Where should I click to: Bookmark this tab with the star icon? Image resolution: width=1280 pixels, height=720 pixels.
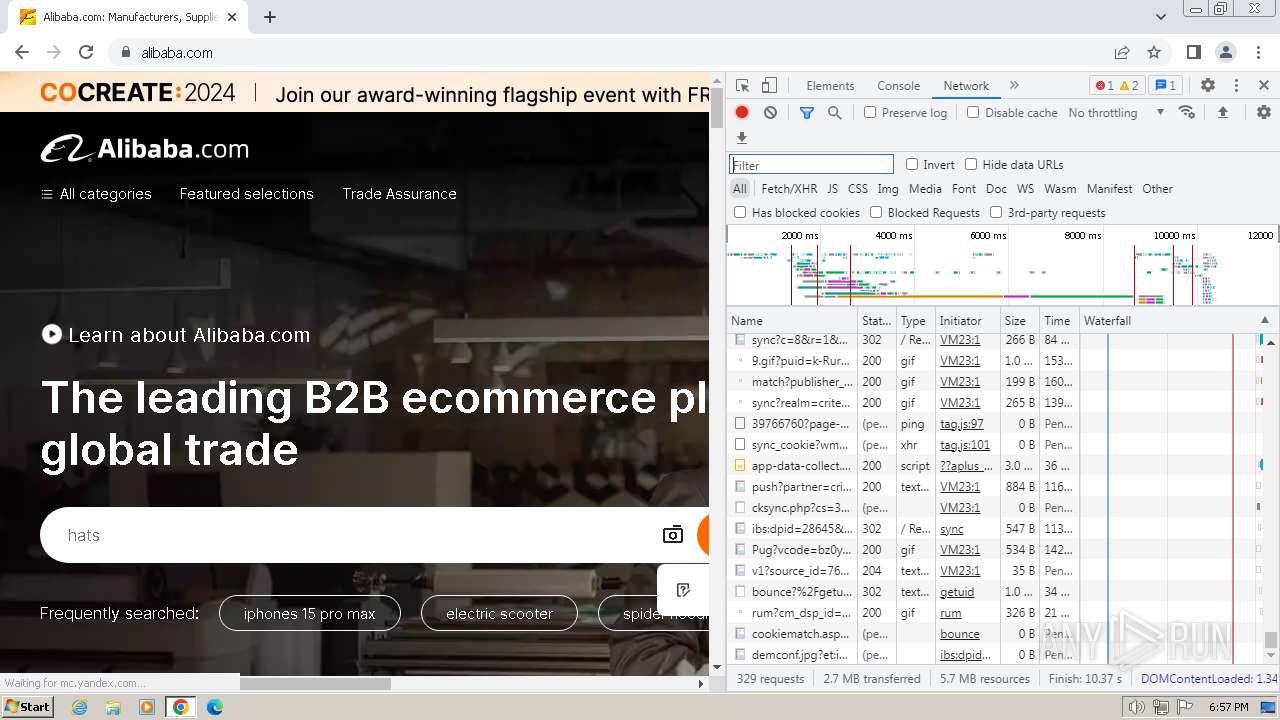coord(1154,53)
